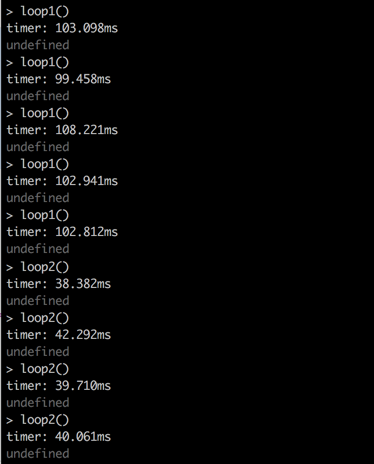This screenshot has width=374, height=464.
Task: Select the 38.382ms timer result
Action: click(x=59, y=284)
